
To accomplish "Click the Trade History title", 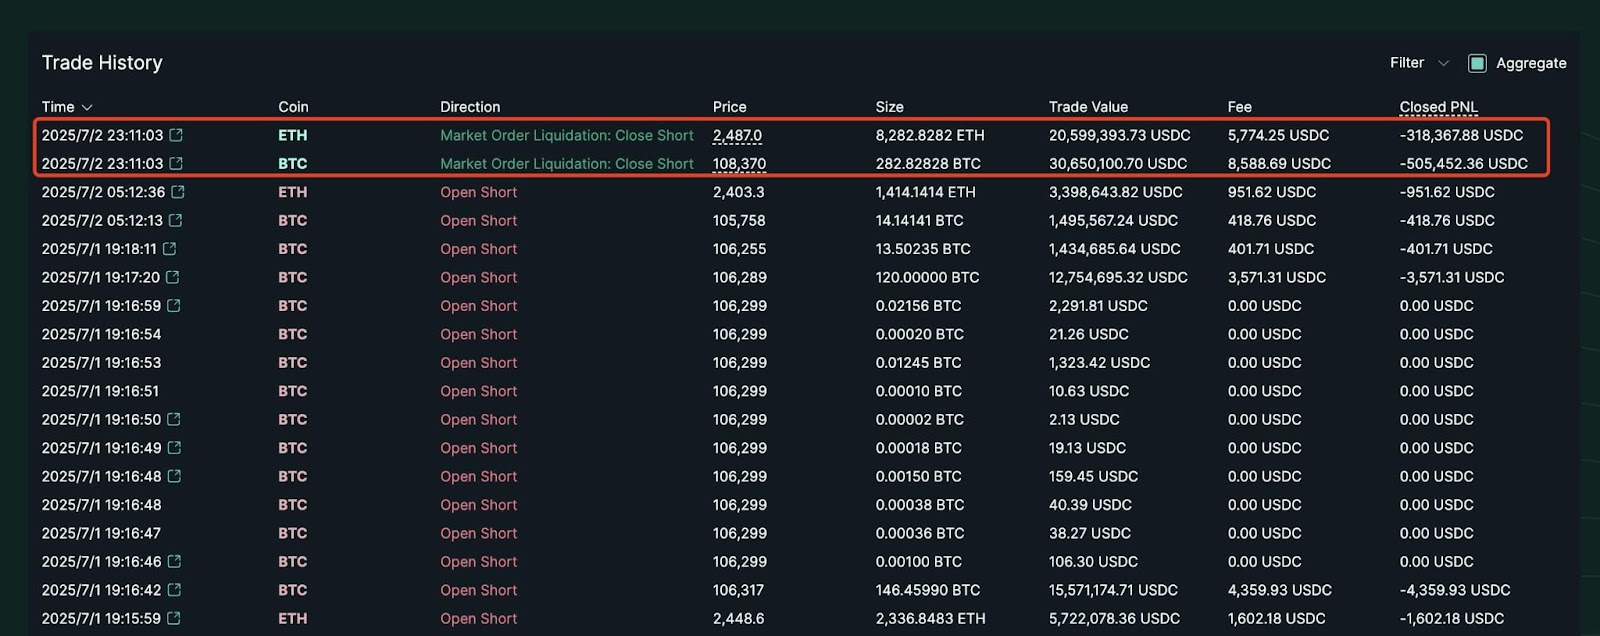I will point(102,63).
